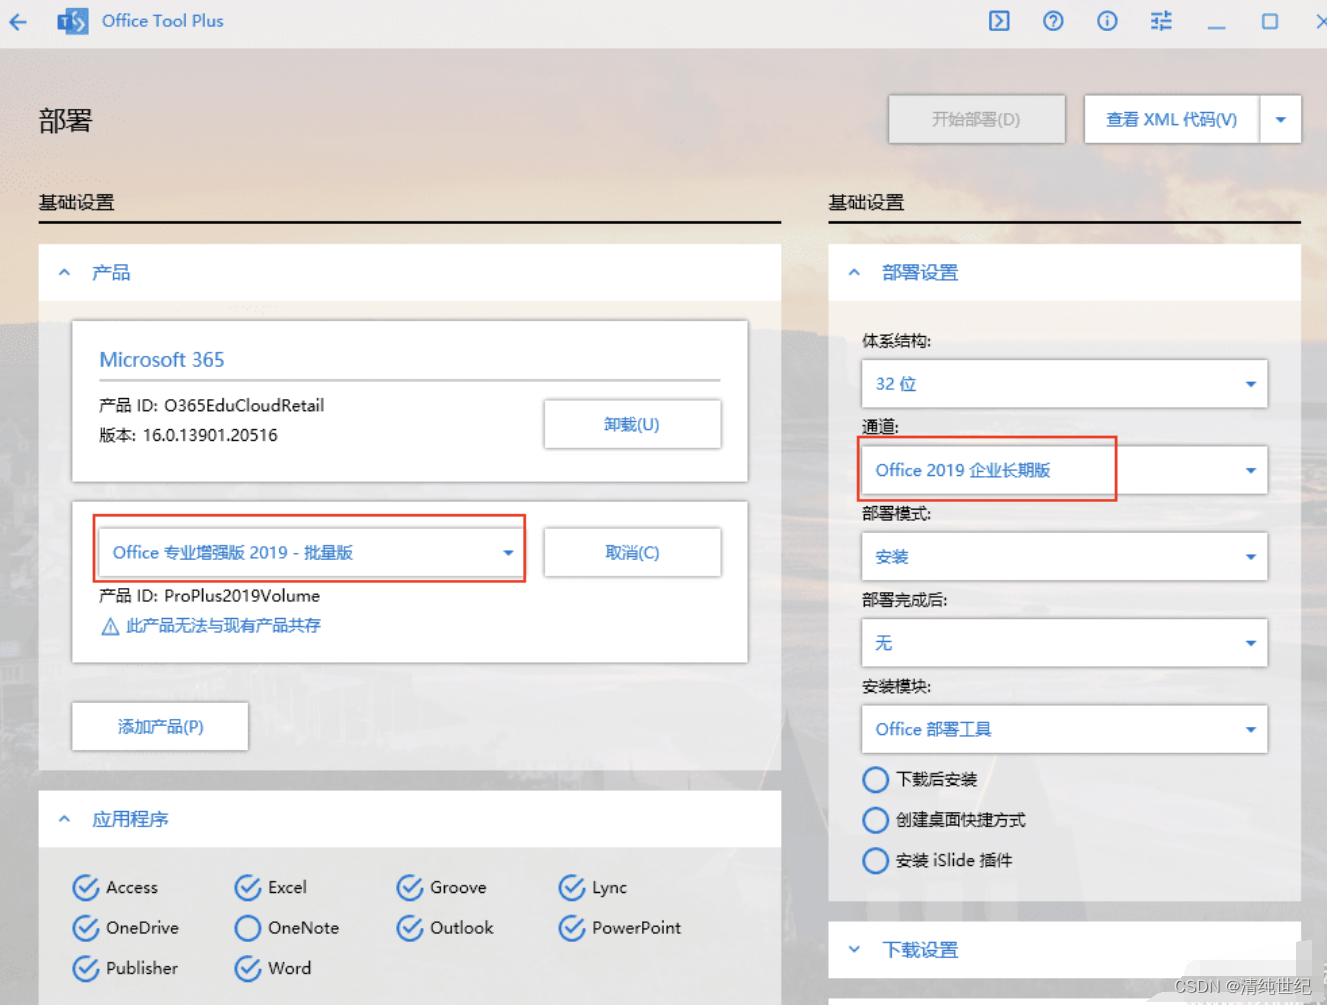This screenshot has height=1005, width=1327.
Task: Open the arrow next to 查看 XML 代码
Action: pos(1281,119)
